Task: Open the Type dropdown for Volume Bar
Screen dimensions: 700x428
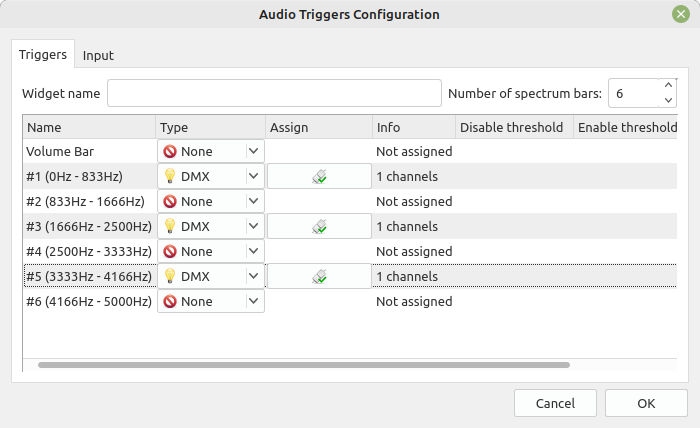Action: (211, 151)
